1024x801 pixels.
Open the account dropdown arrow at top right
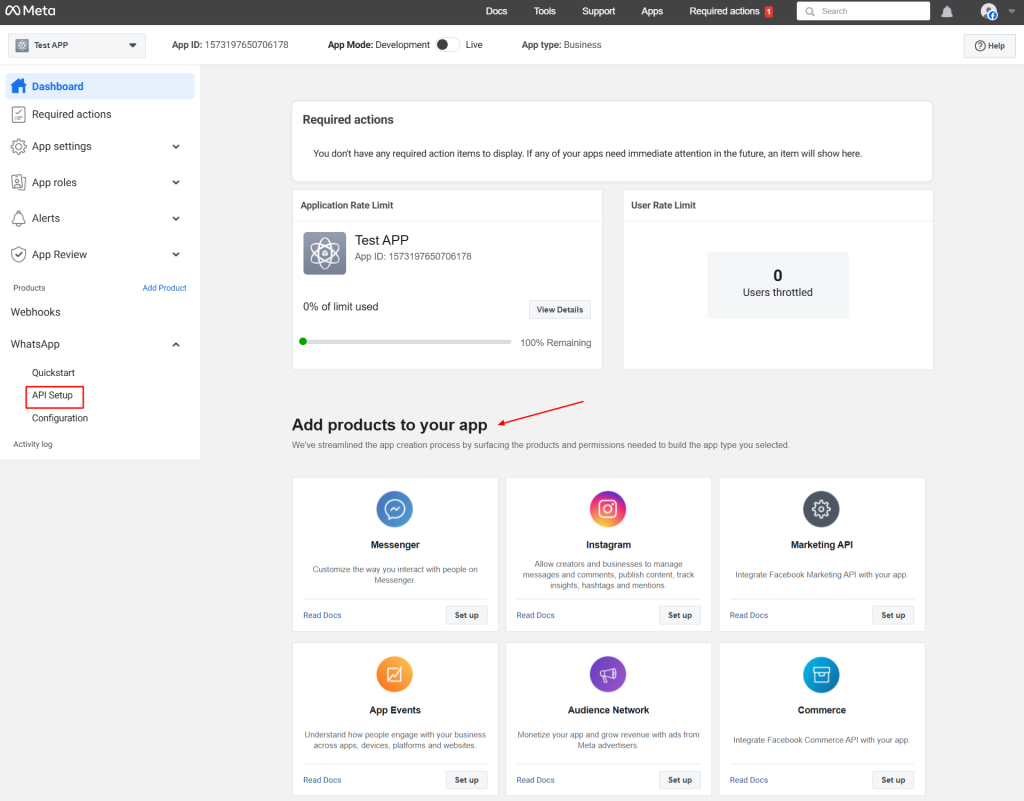[x=1012, y=11]
